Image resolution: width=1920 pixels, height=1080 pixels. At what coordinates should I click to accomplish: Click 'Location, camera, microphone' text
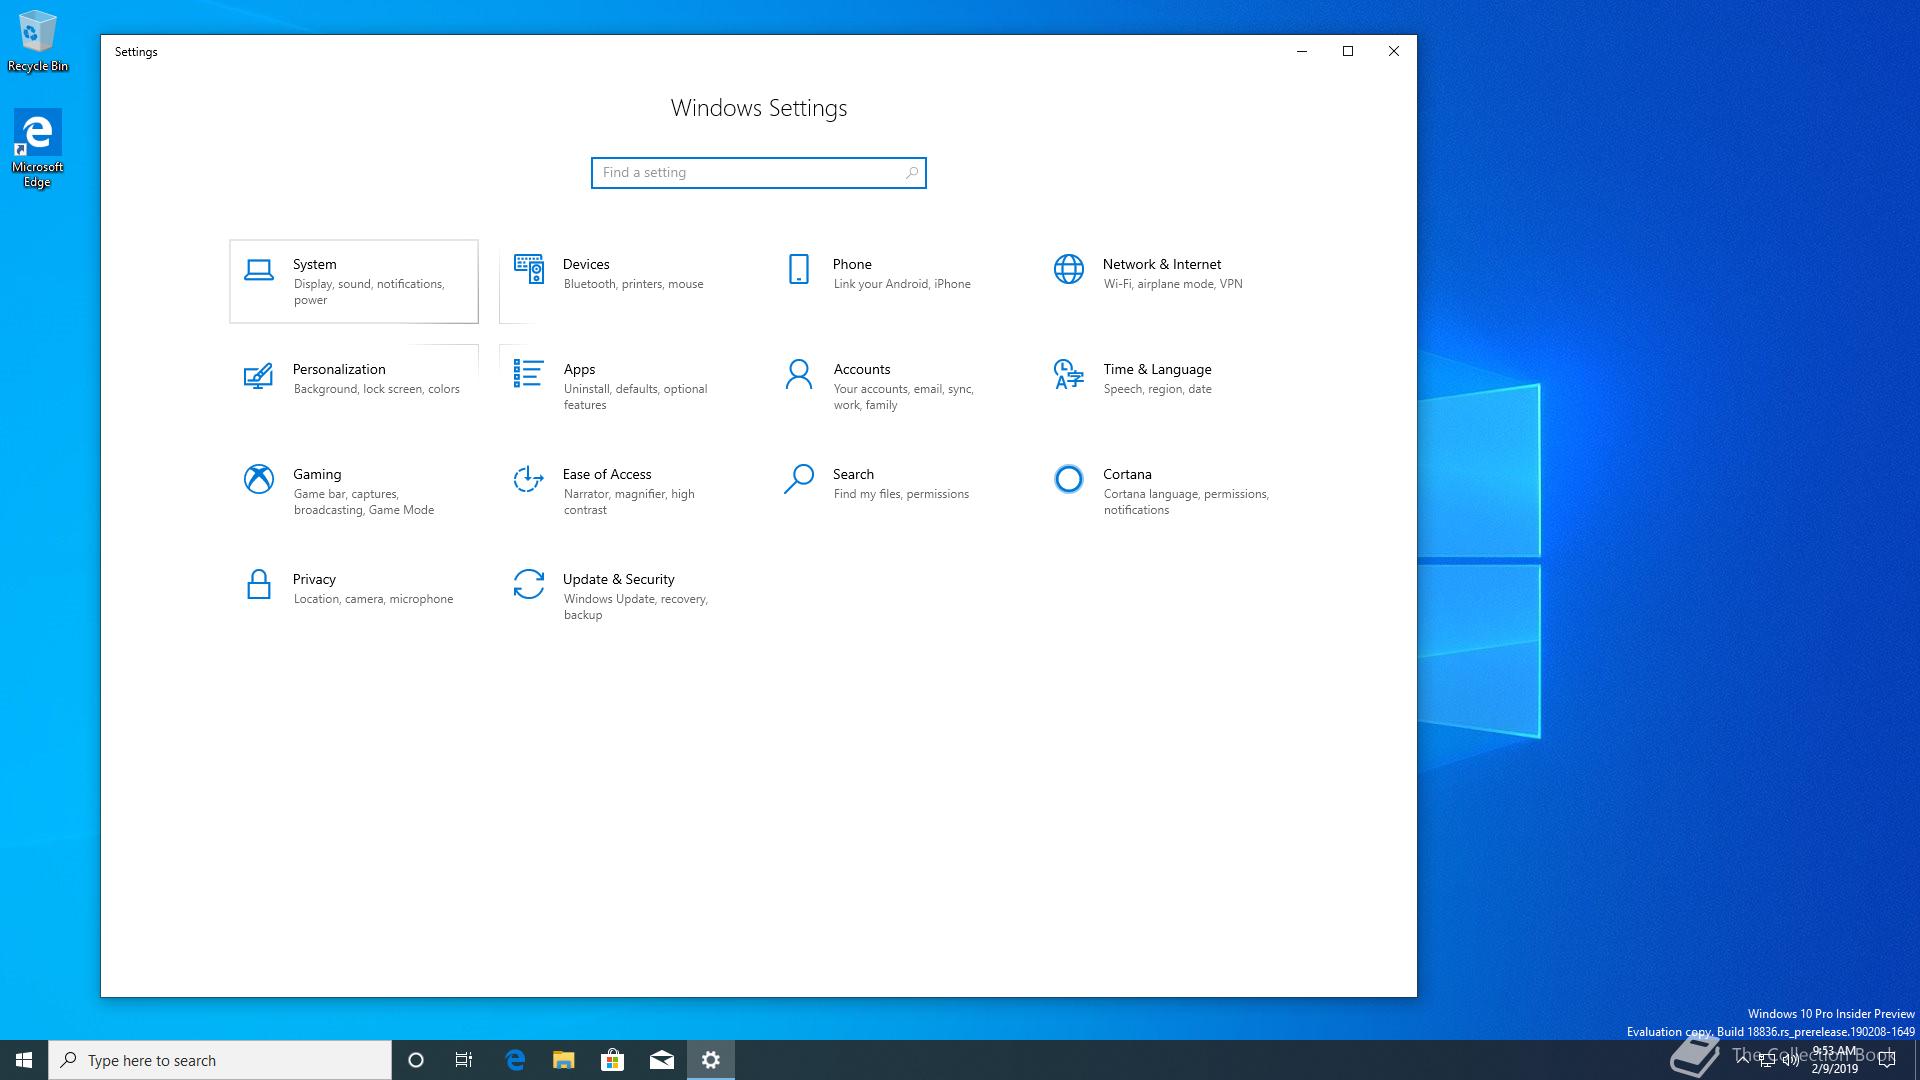click(373, 599)
